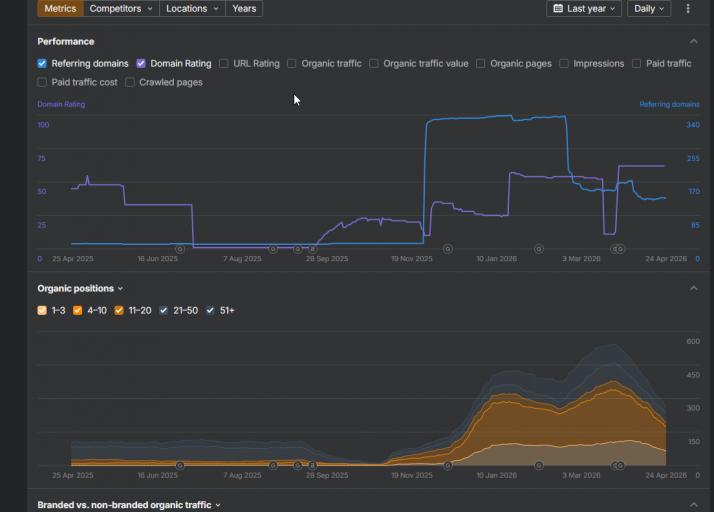Select the Metrics tab
Viewport: 714px width, 512px height.
(60, 9)
